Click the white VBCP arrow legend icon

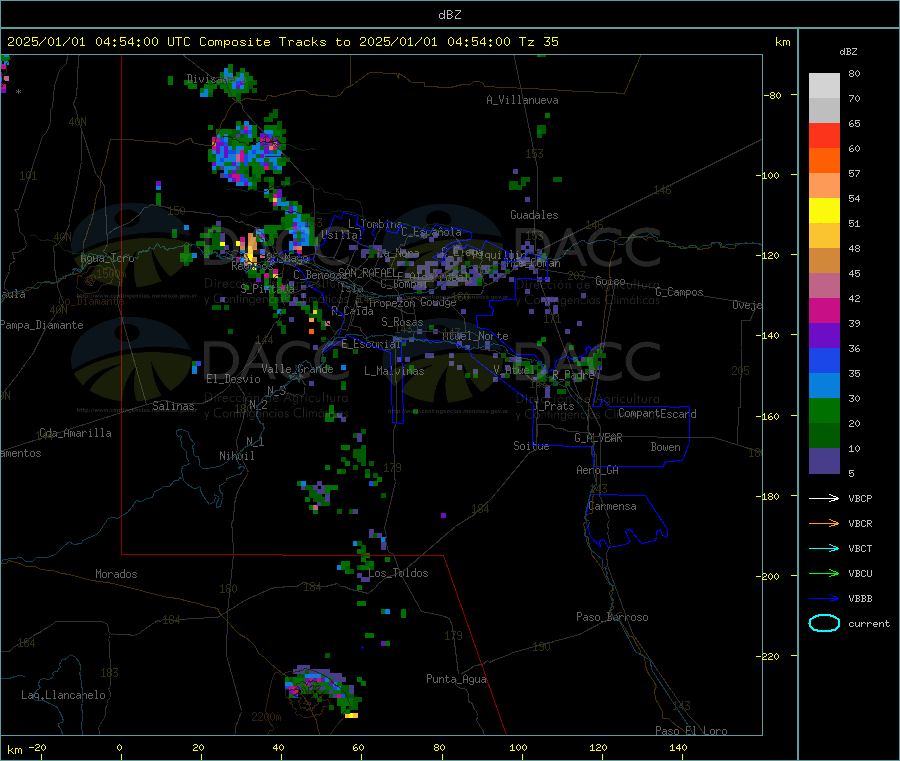[824, 498]
